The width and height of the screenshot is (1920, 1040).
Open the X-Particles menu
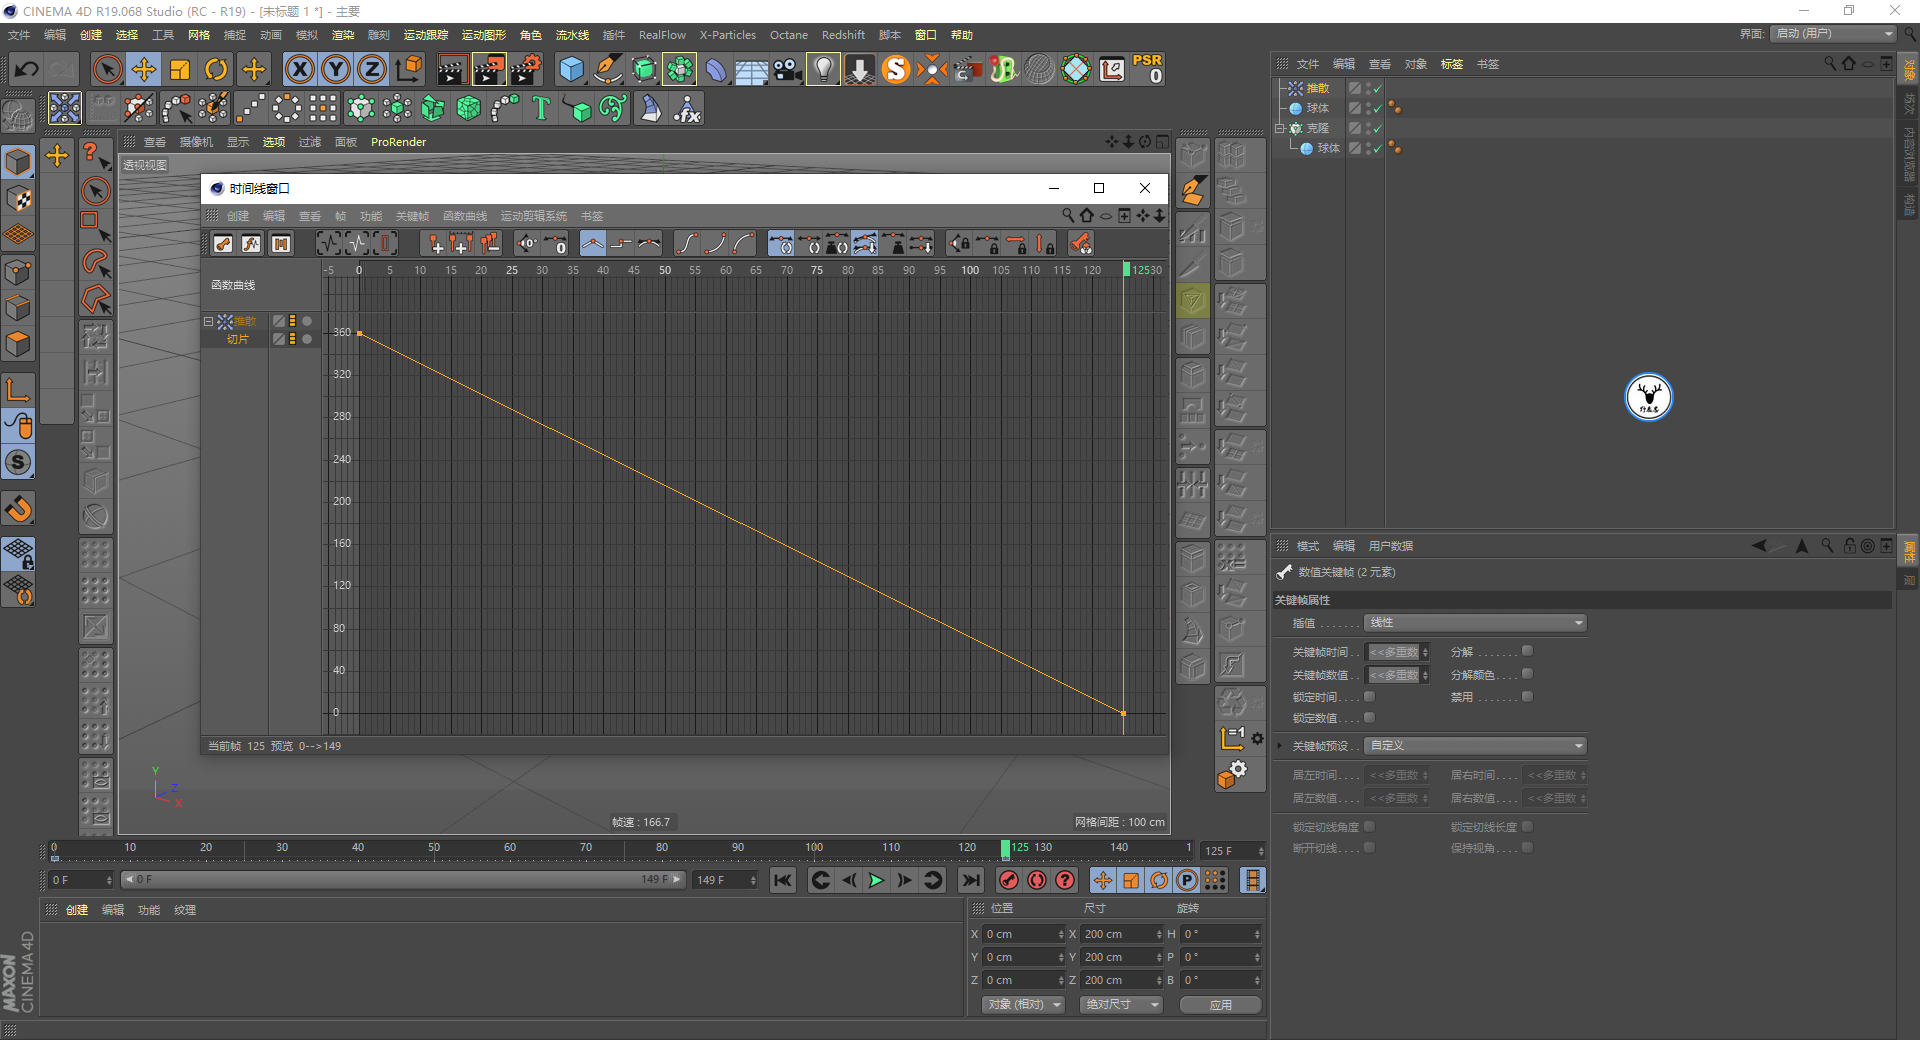728,35
